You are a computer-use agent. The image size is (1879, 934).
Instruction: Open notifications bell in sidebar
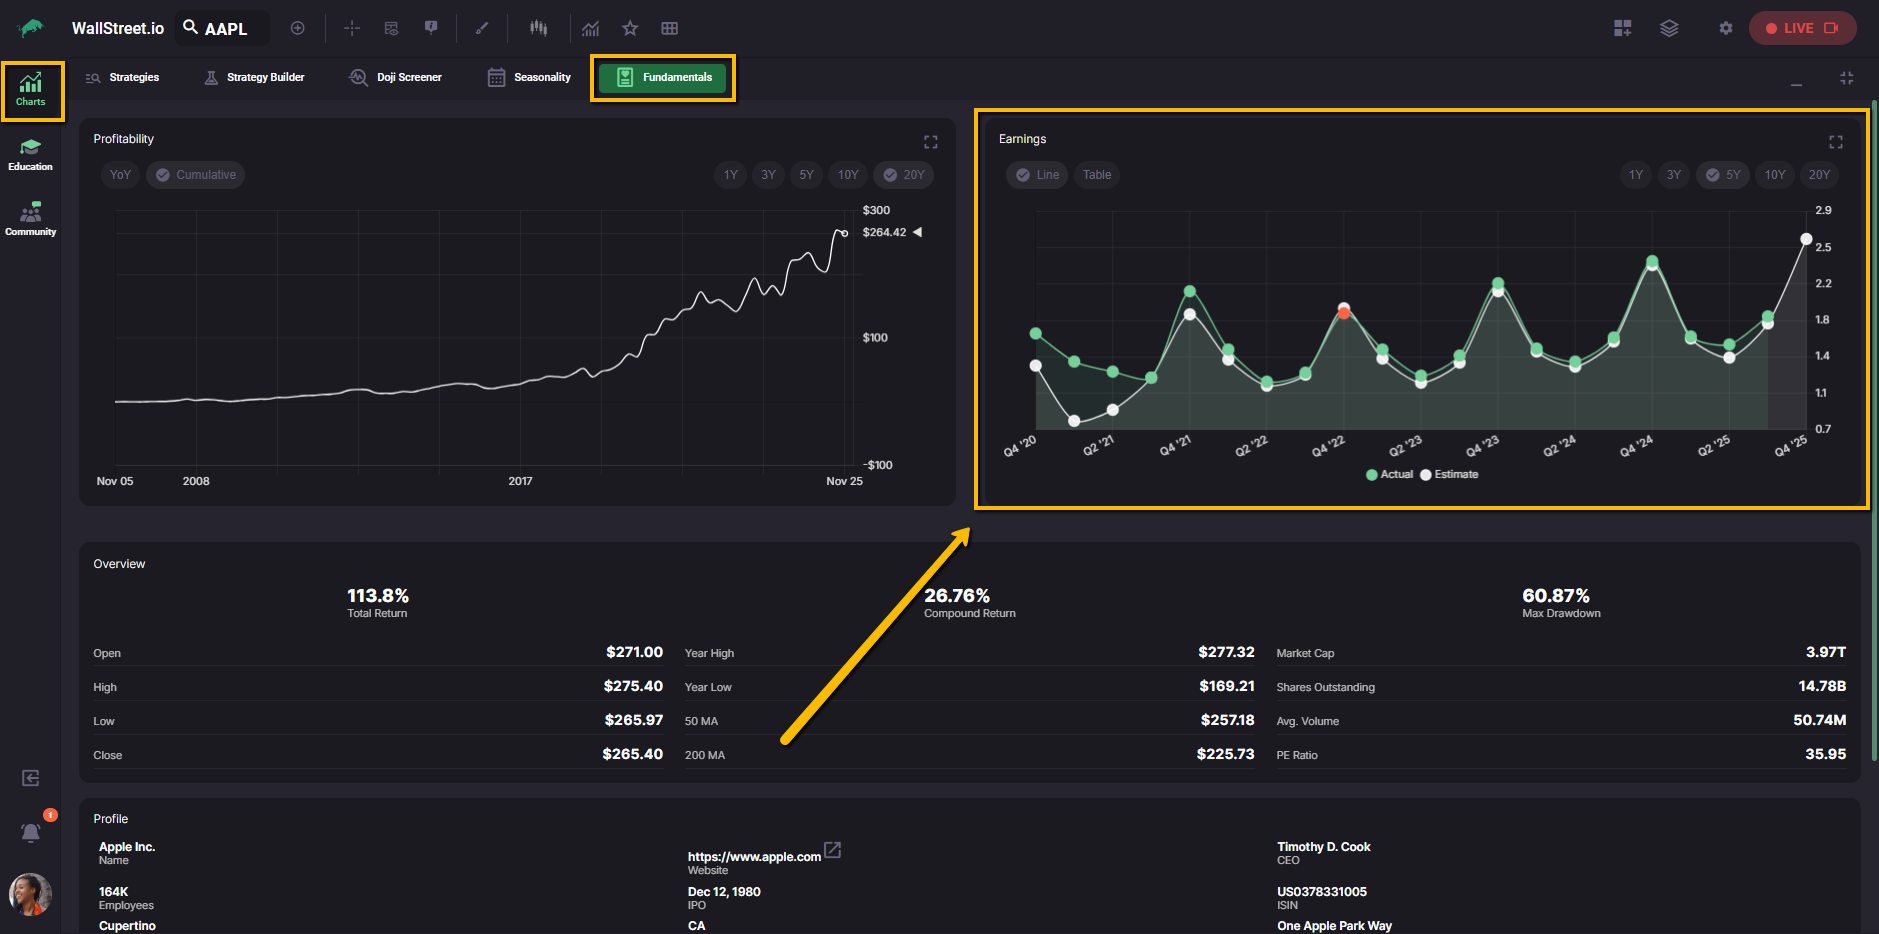coord(31,832)
